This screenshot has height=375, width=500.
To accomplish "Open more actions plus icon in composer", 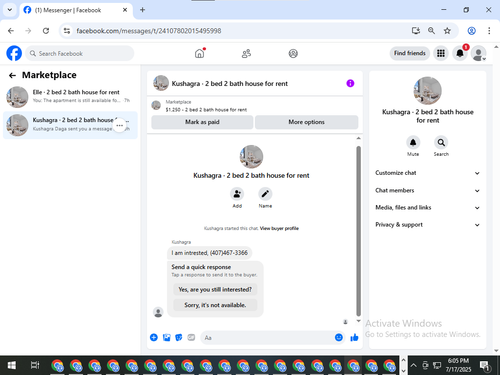I will tap(154, 337).
